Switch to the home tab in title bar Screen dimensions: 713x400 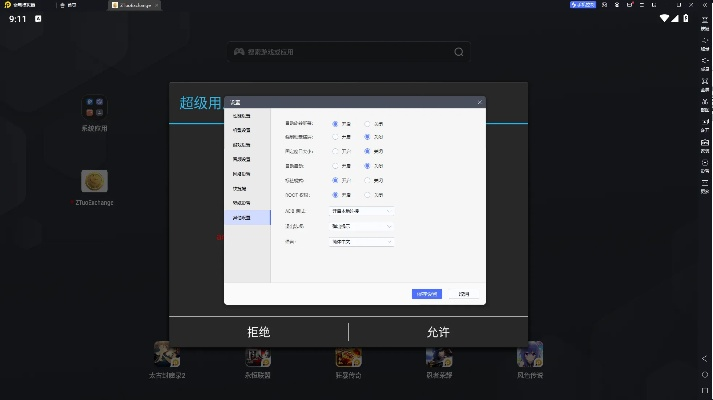click(x=68, y=5)
